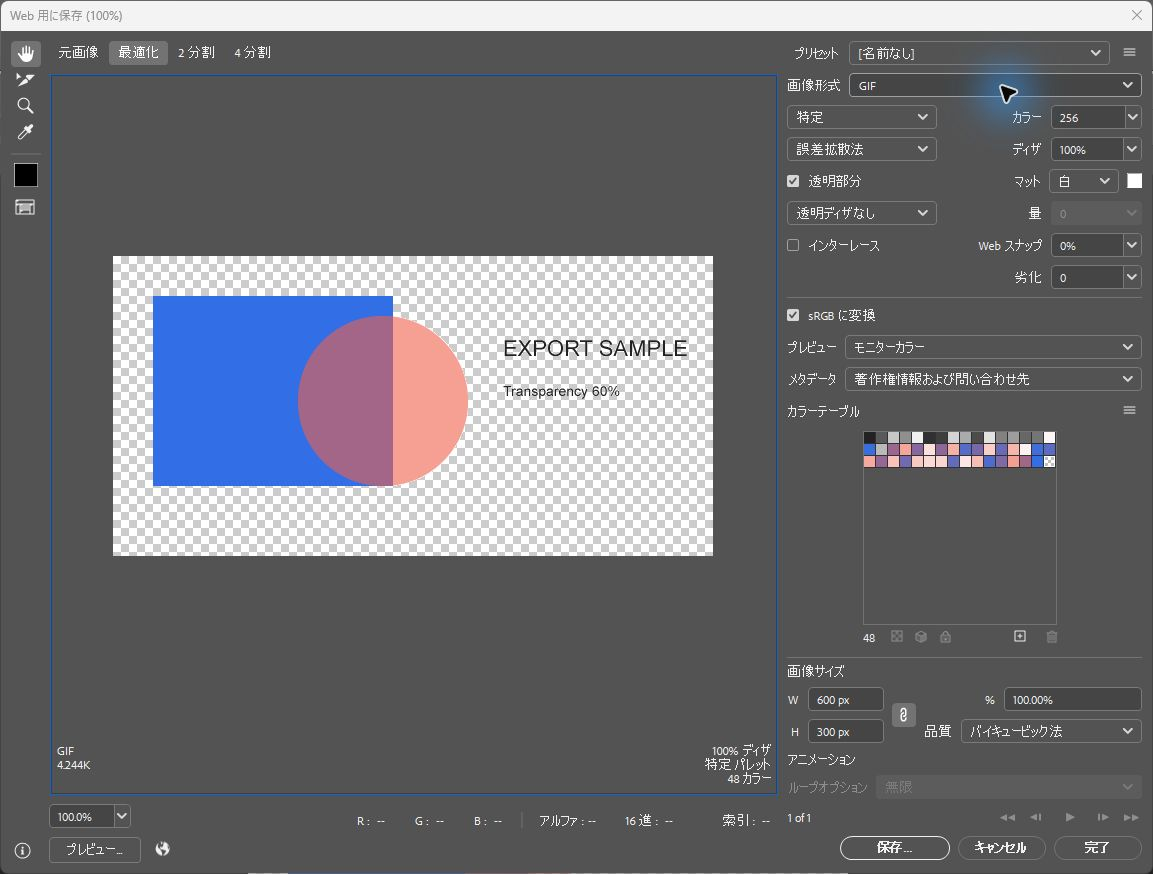Open the 画像形式 GIF dropdown

[995, 85]
